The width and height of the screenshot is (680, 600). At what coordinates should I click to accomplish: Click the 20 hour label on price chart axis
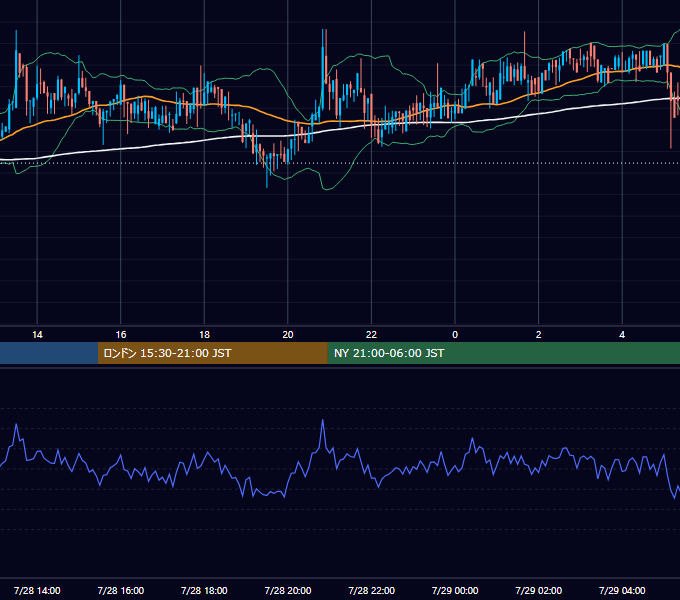pyautogui.click(x=288, y=335)
